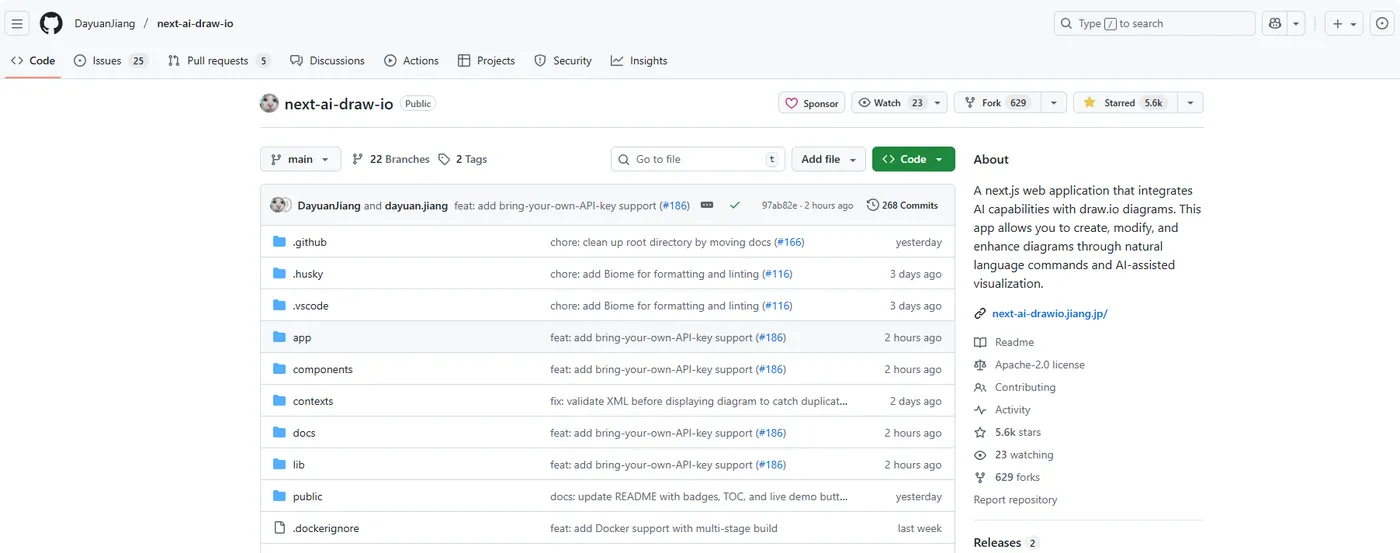Open the issues shortcut icon in header
Viewport: 1400px width, 553px height.
coord(1382,24)
